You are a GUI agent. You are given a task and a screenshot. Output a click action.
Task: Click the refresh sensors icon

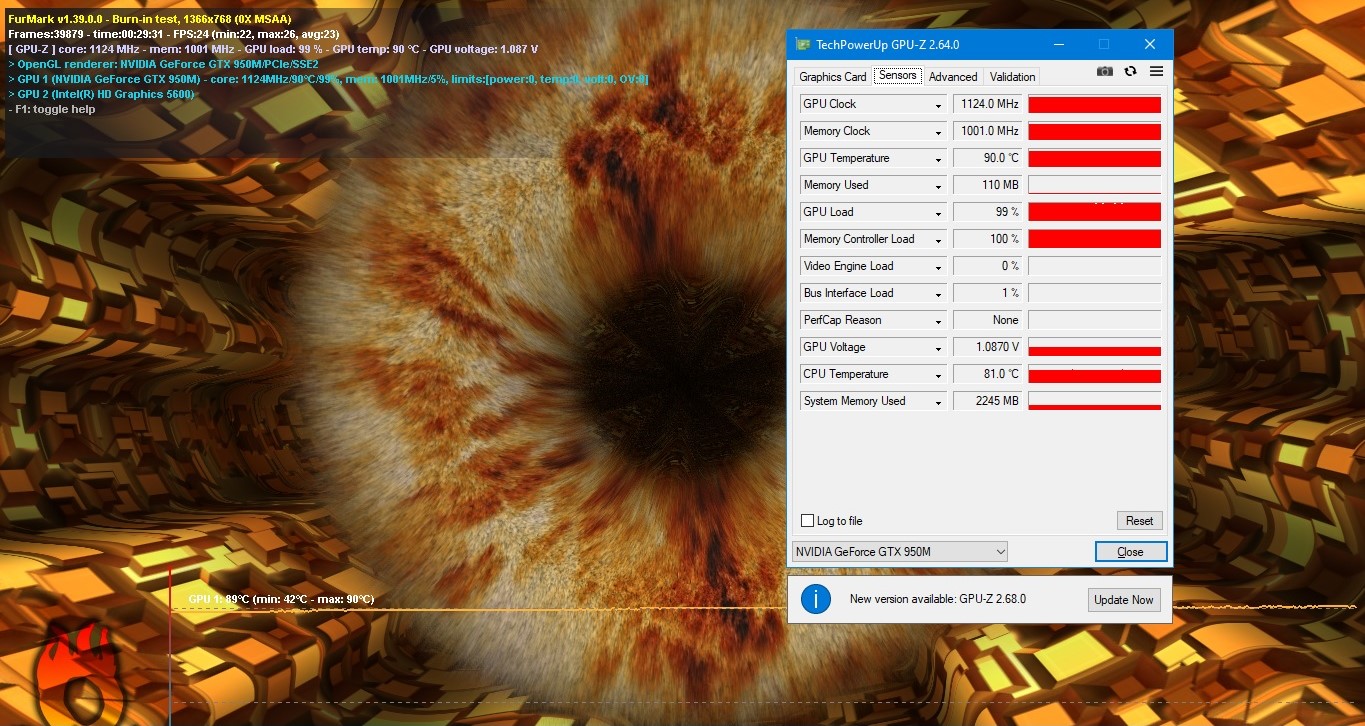(x=1130, y=72)
